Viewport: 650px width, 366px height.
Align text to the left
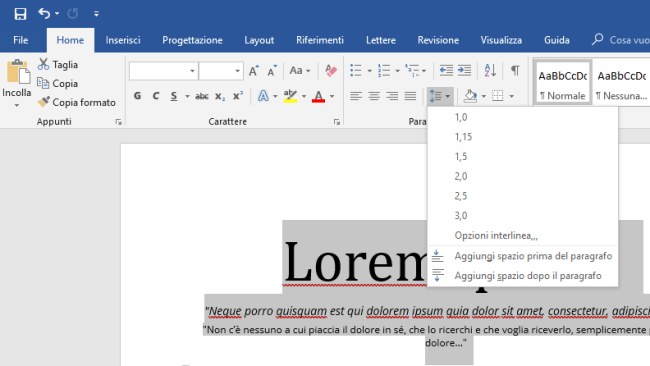point(356,96)
